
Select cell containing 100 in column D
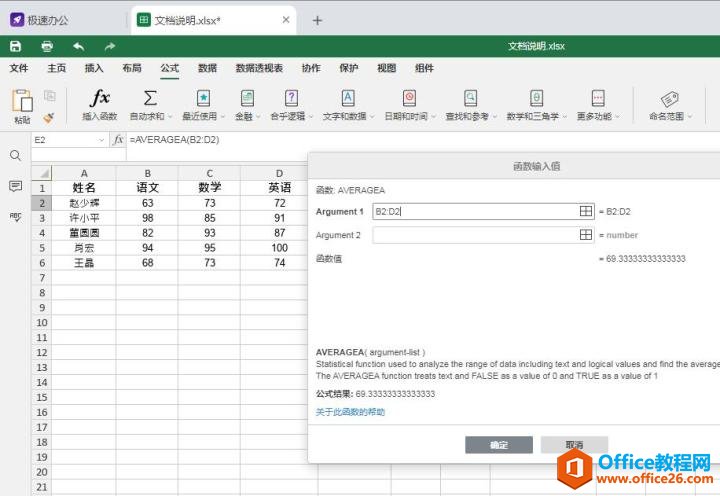(x=279, y=248)
